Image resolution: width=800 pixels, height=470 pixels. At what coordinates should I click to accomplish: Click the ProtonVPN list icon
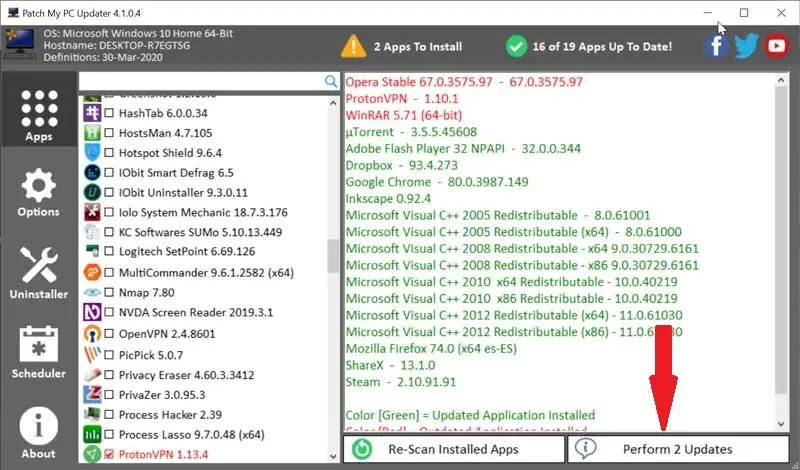point(92,454)
